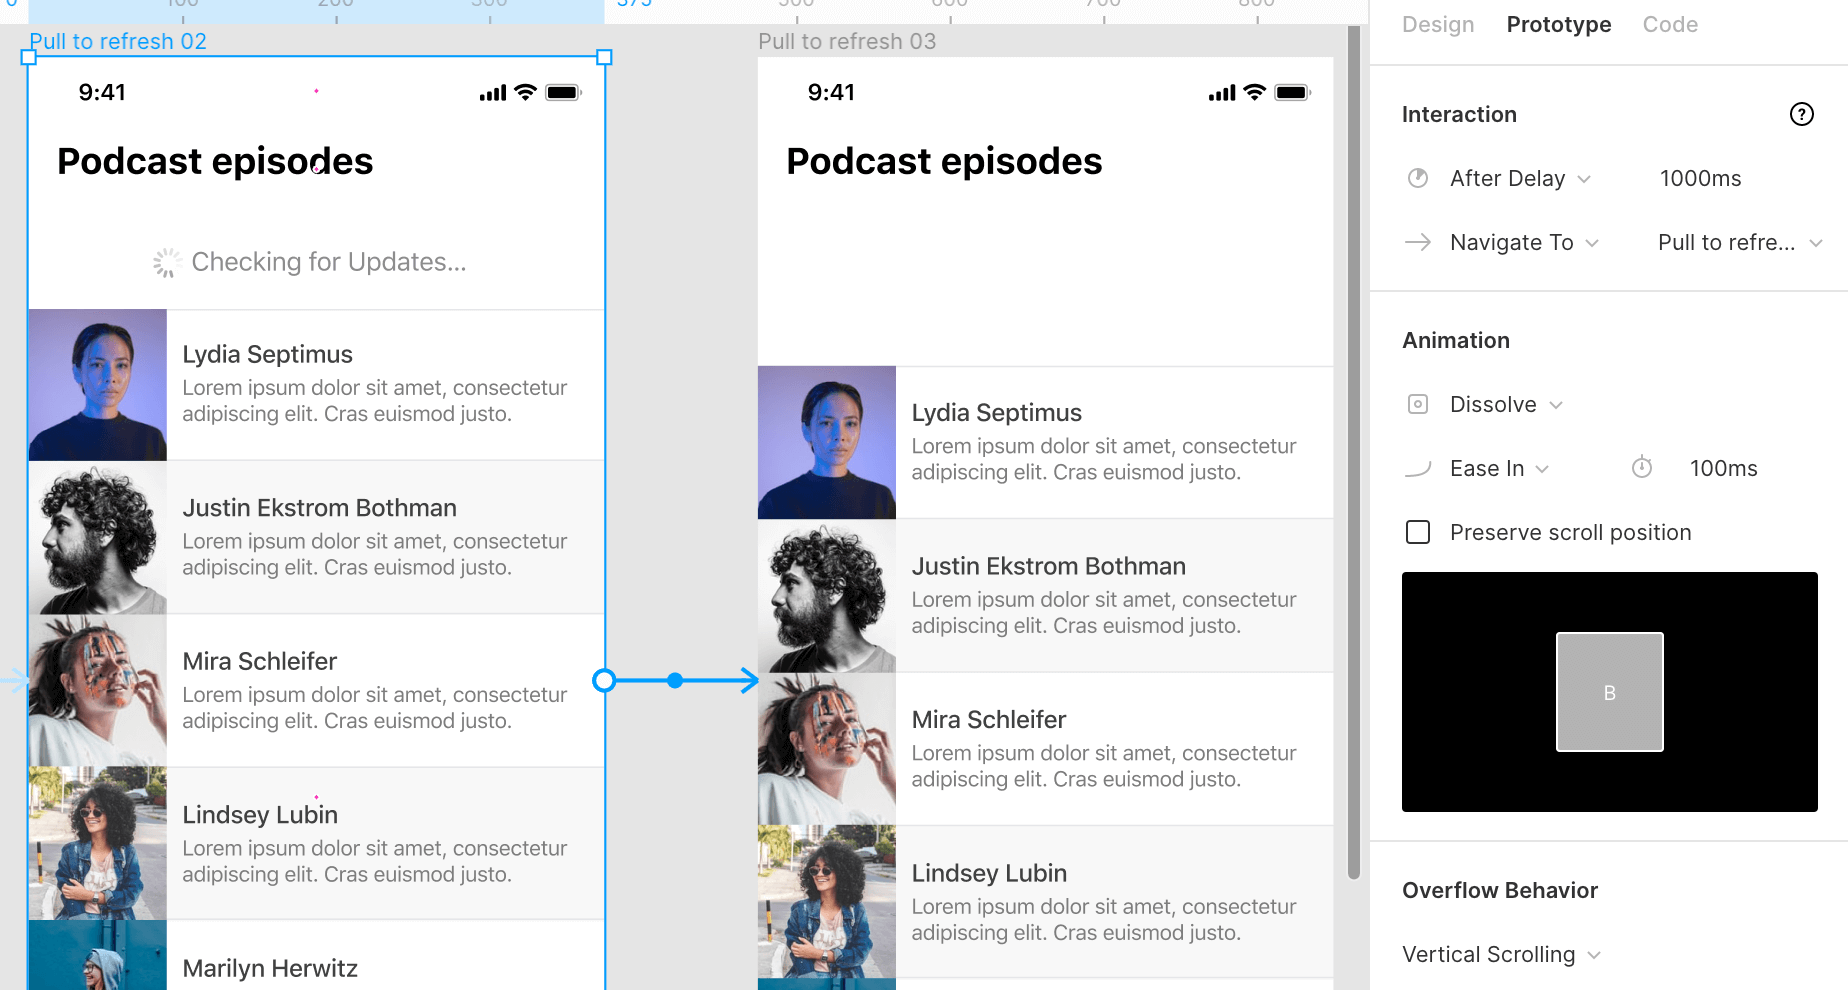Switch to the Design tab
1848x990 pixels.
click(1437, 24)
